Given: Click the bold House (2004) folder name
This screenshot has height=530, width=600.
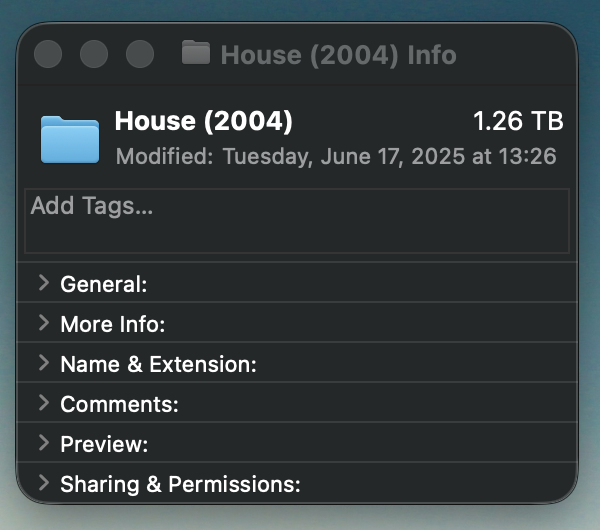Looking at the screenshot, I should point(204,121).
